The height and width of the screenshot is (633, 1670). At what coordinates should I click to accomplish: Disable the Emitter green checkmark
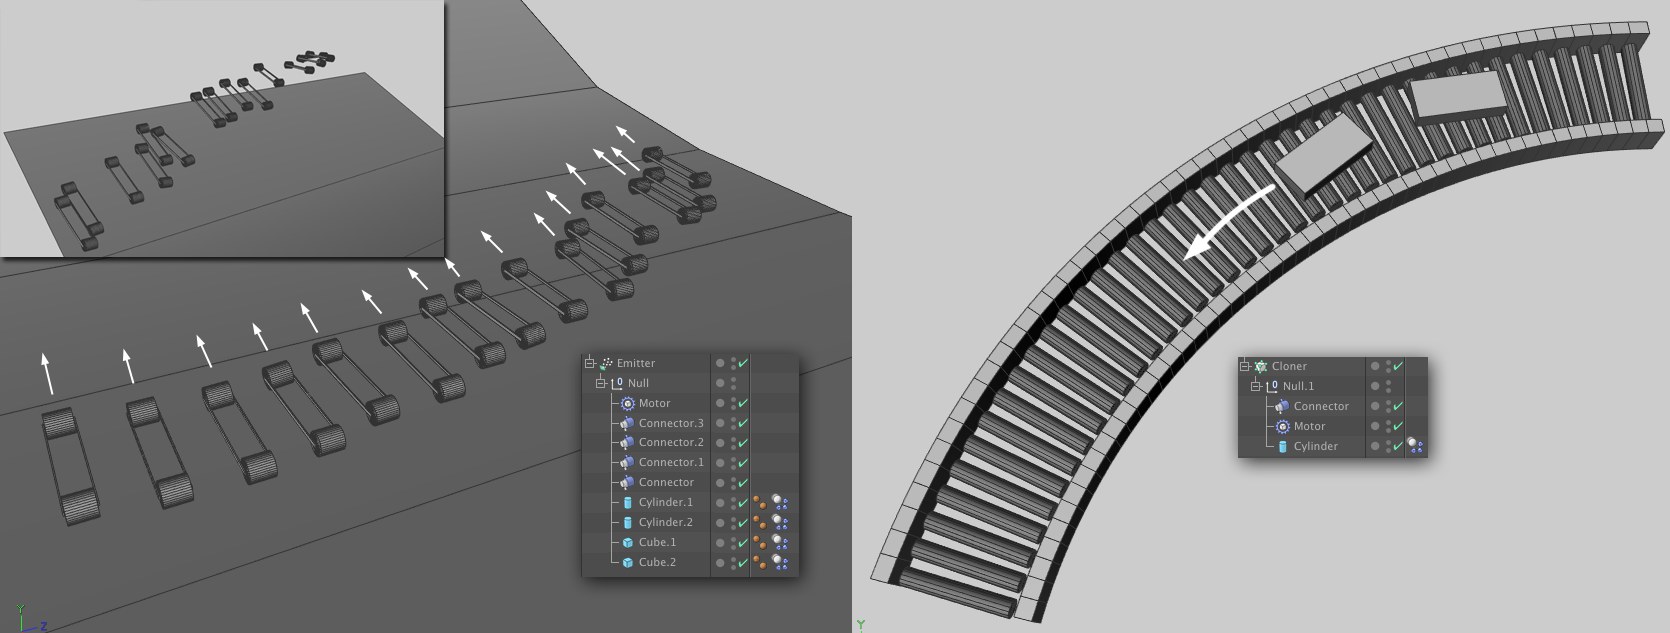point(743,363)
